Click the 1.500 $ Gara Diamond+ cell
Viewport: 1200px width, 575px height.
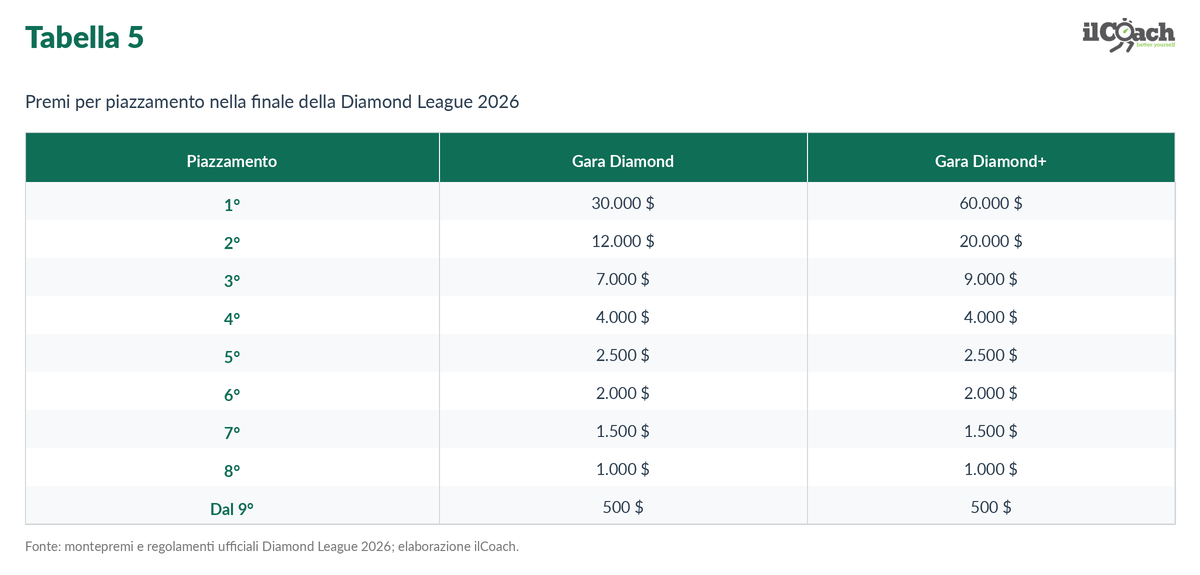point(991,431)
